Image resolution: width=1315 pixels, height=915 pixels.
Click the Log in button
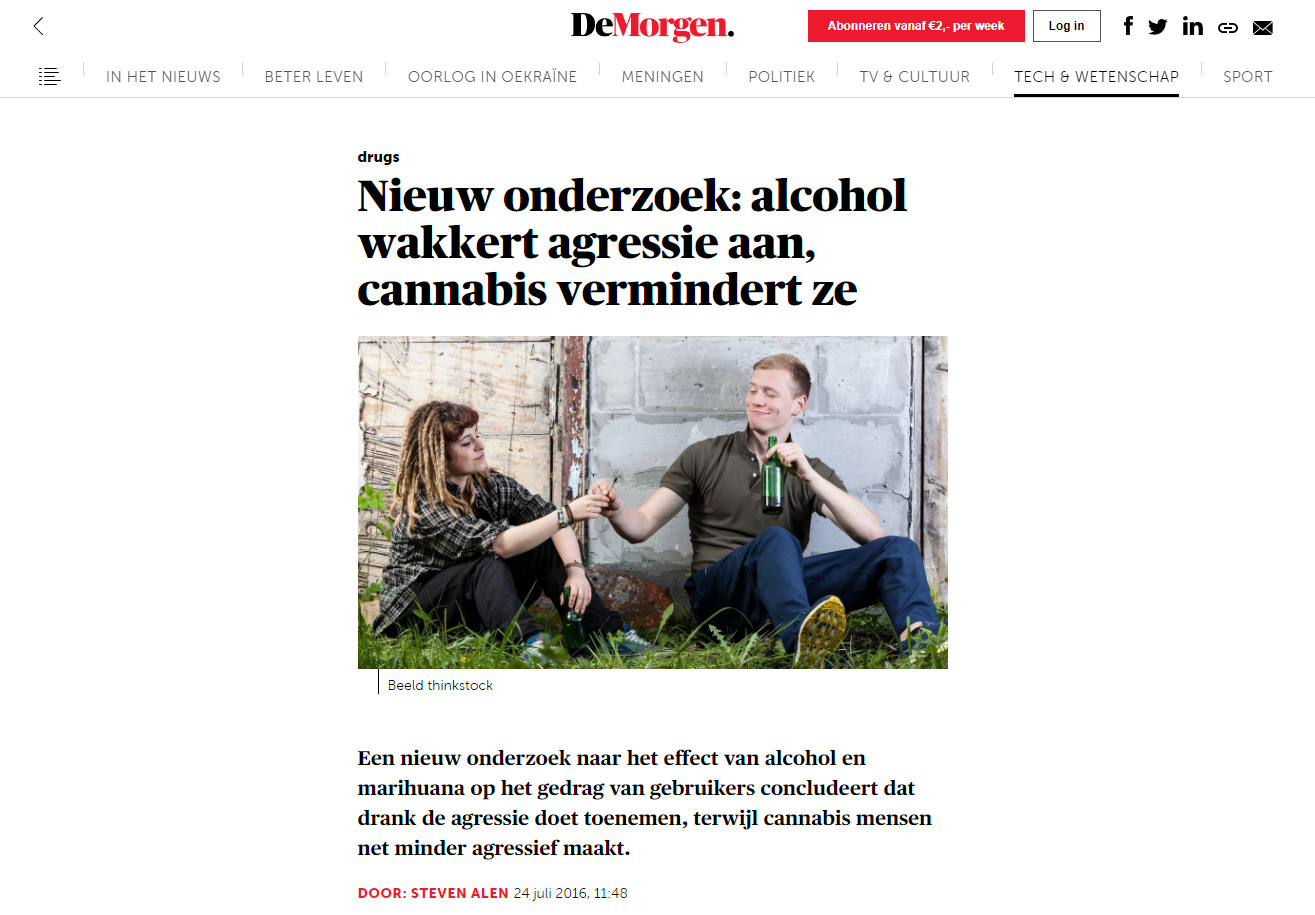tap(1066, 26)
